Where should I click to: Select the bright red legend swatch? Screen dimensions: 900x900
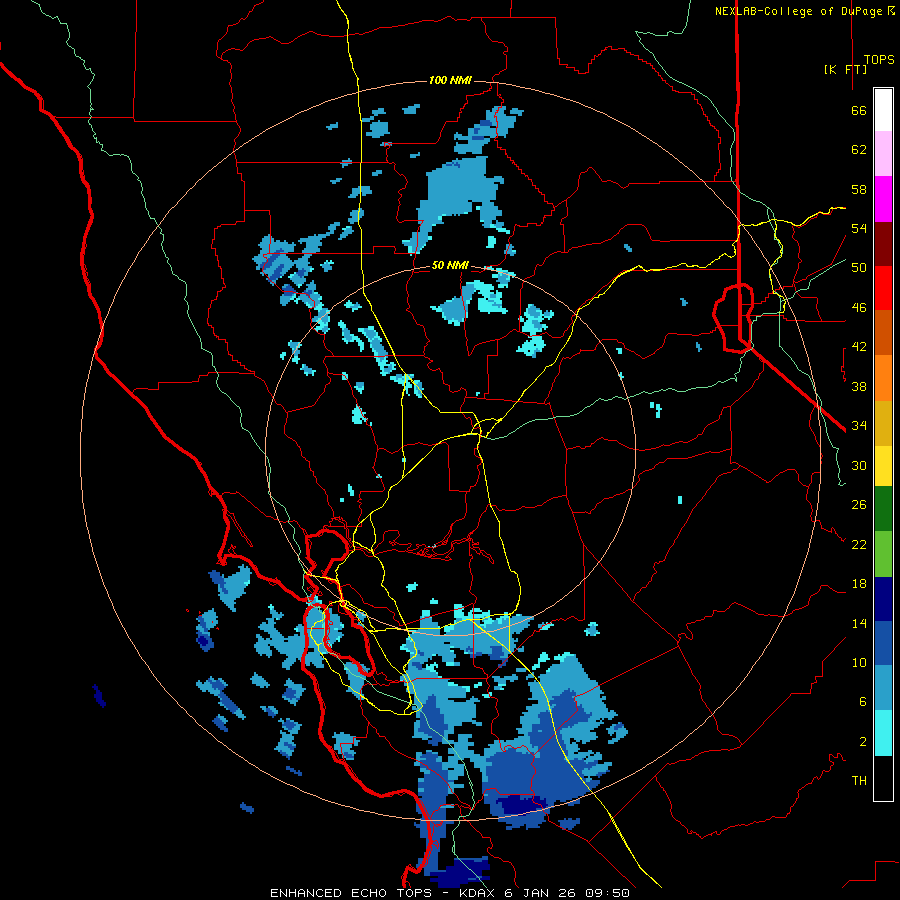883,289
